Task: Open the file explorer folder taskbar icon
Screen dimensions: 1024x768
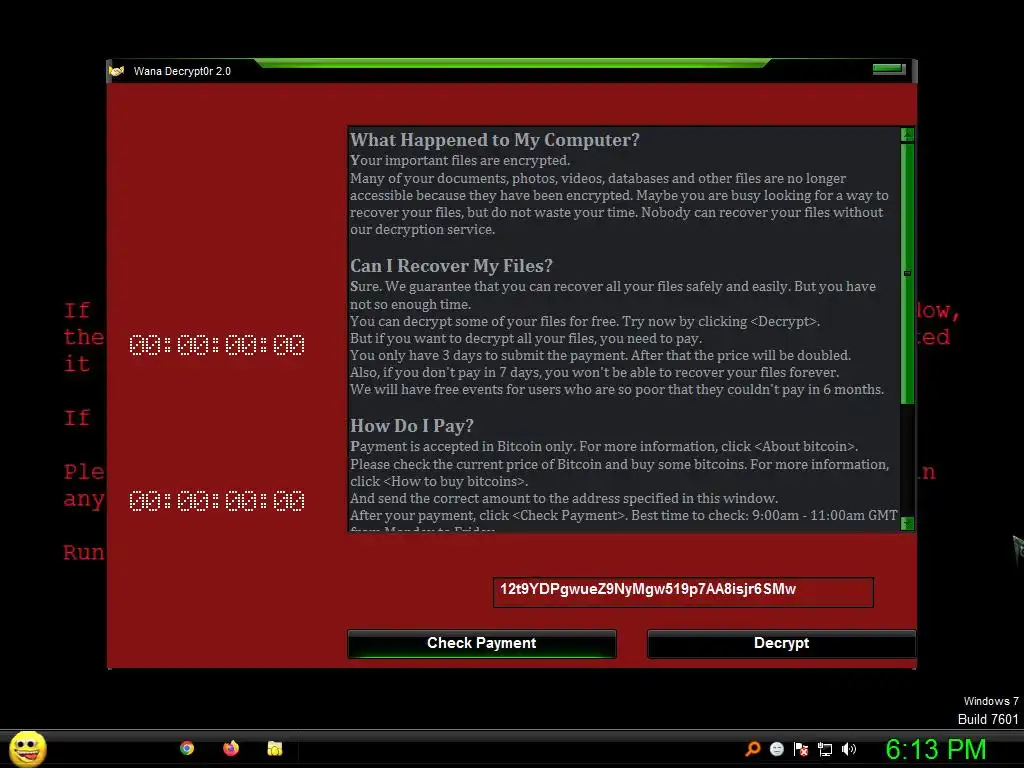Action: (x=275, y=748)
